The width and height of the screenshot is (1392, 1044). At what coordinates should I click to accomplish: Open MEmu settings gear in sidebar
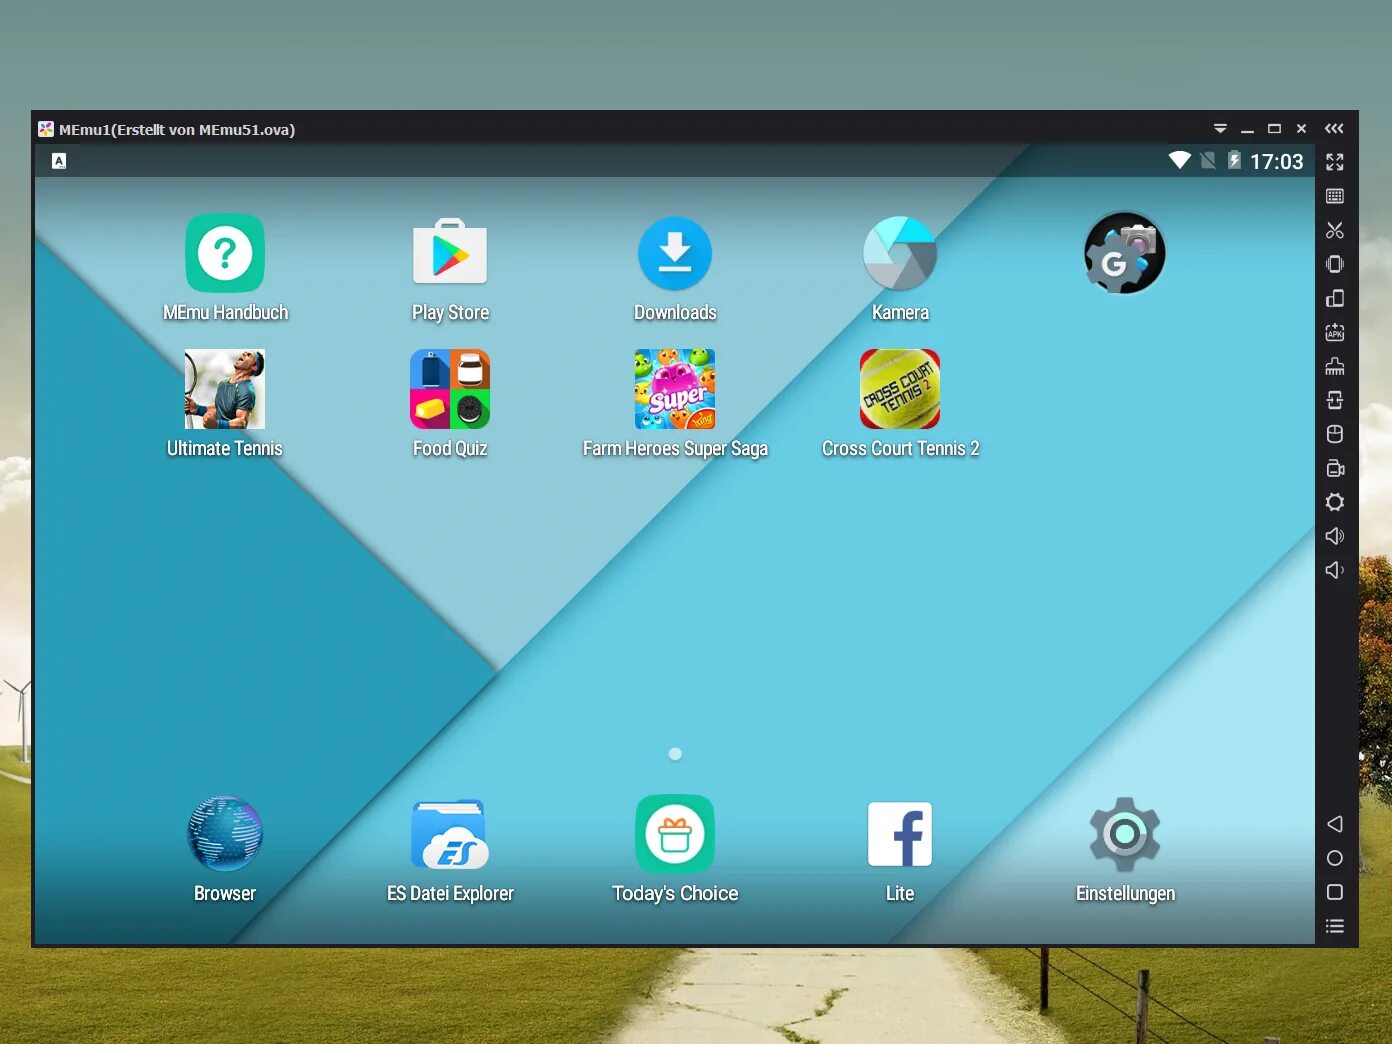[x=1335, y=502]
